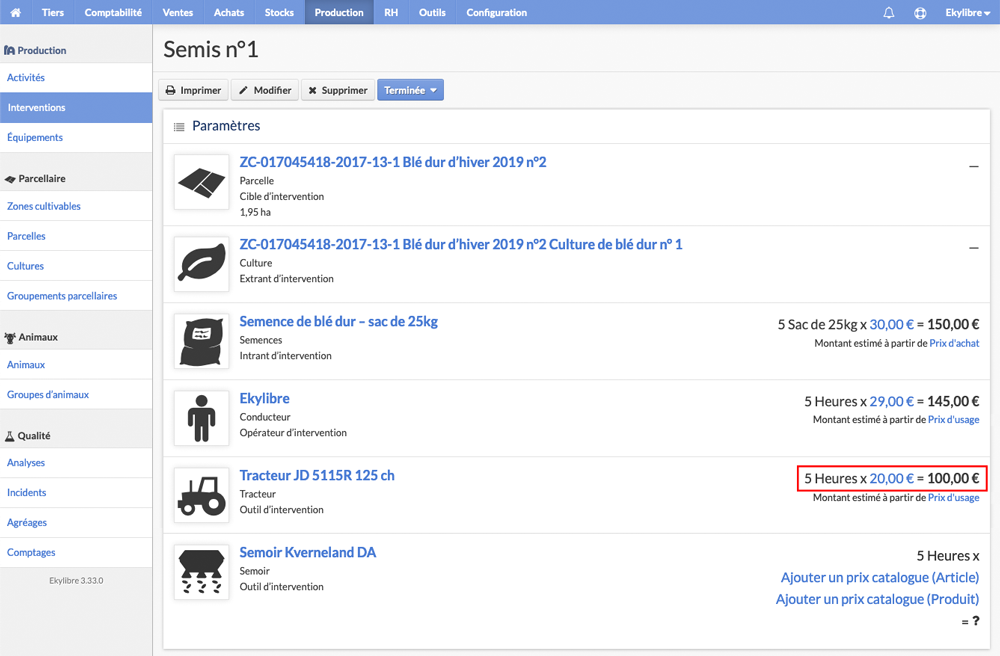Click the Modifier button

[x=265, y=90]
